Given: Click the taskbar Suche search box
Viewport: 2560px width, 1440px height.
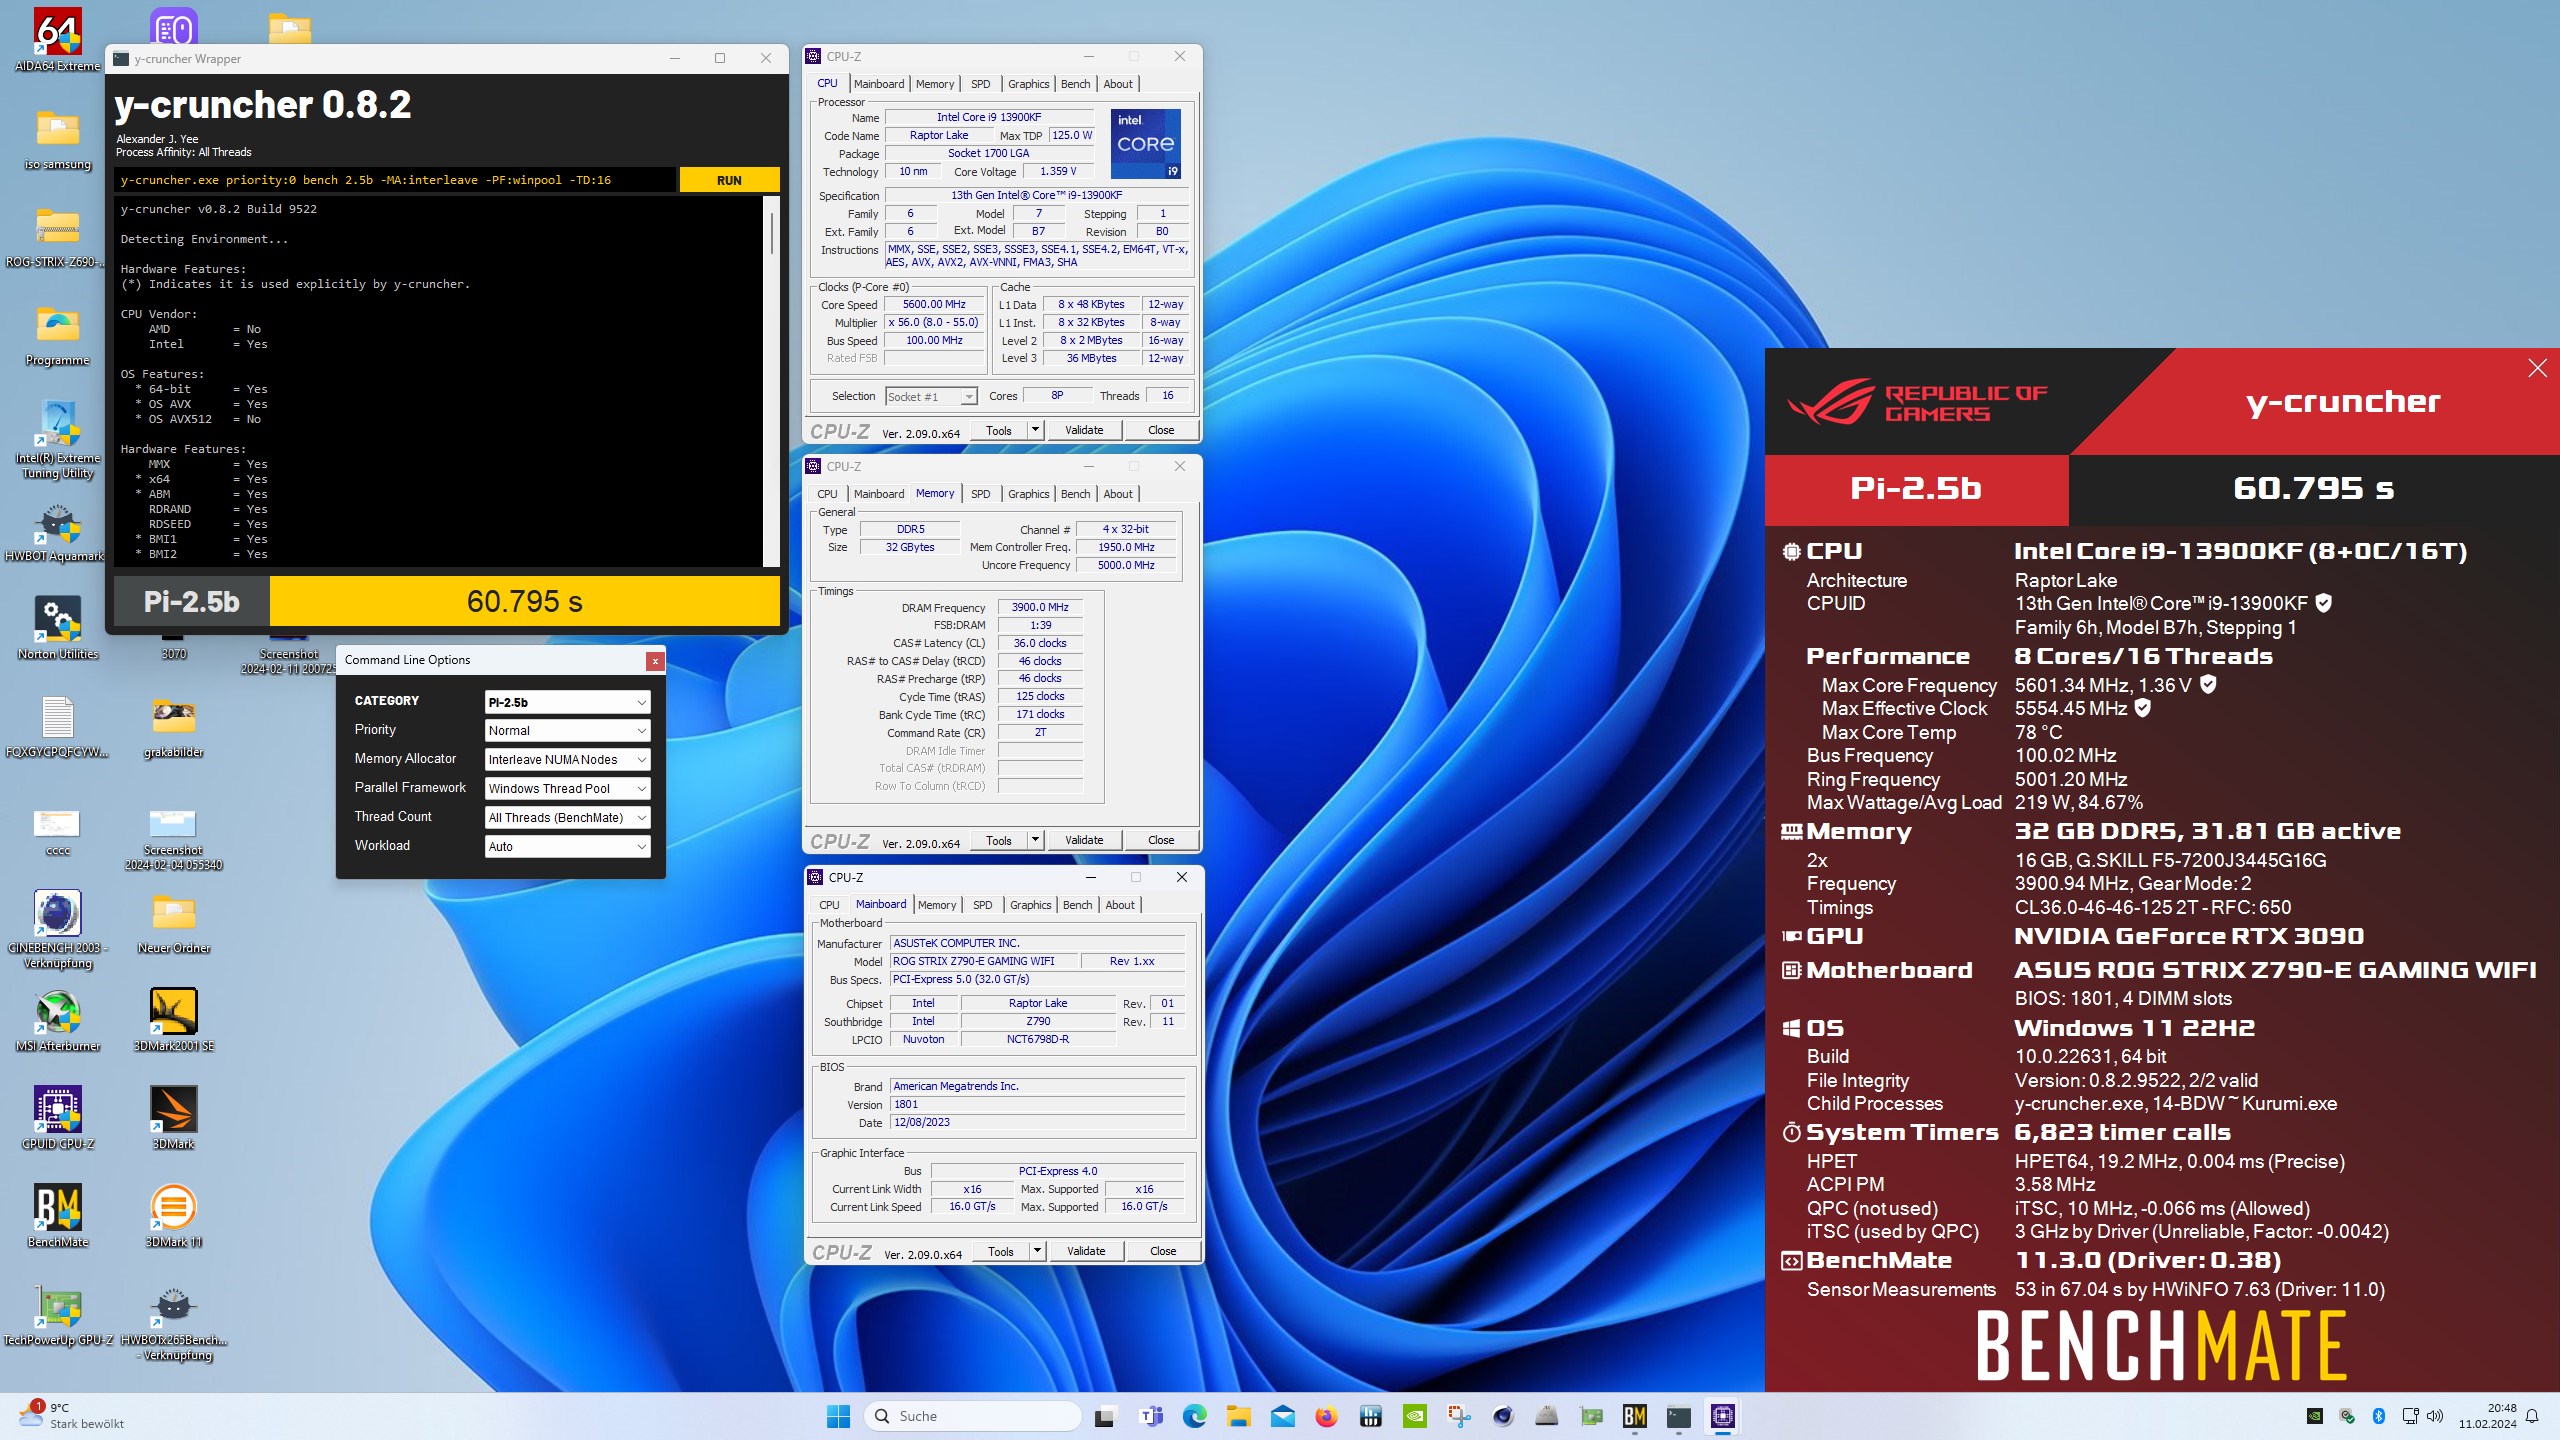Looking at the screenshot, I should [x=972, y=1416].
